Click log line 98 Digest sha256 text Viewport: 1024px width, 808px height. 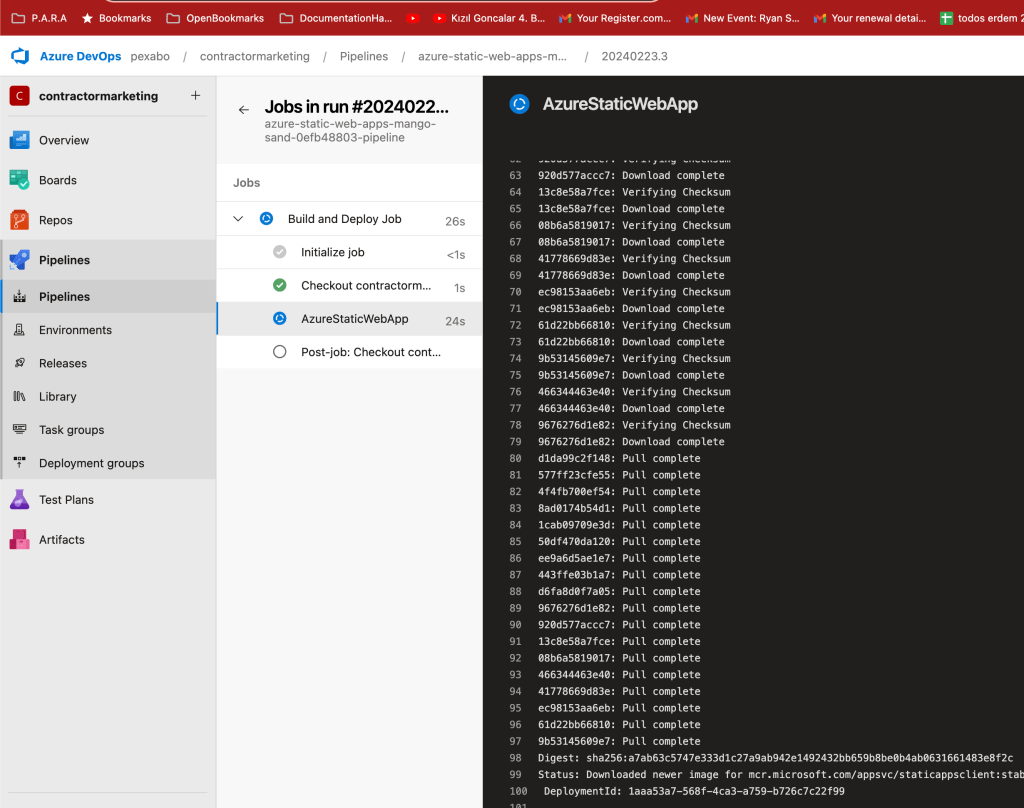pos(775,758)
